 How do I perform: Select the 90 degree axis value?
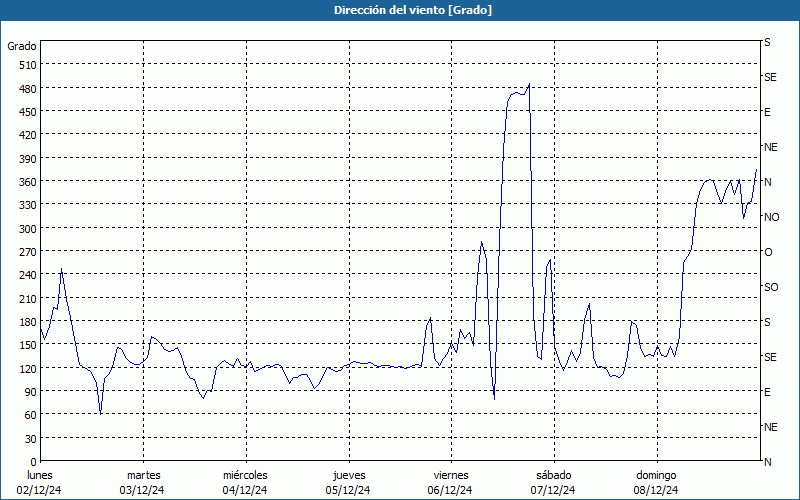click(31, 392)
